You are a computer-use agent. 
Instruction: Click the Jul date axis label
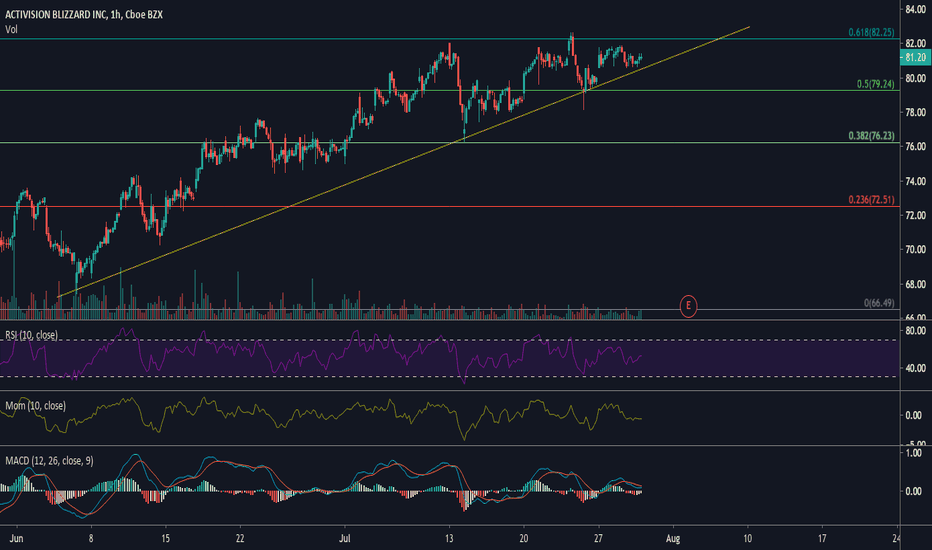coord(345,538)
